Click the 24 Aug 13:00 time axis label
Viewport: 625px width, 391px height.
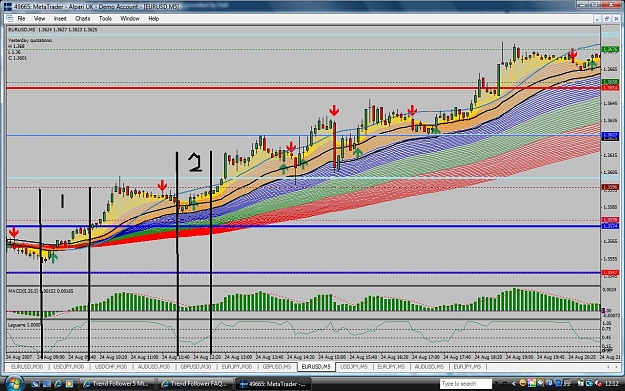click(238, 357)
